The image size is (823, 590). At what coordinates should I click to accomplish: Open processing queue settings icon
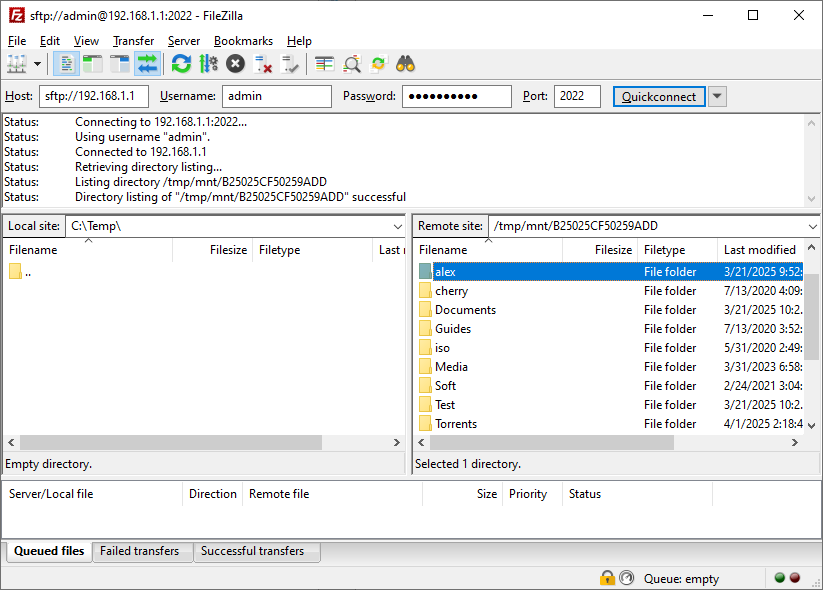click(x=208, y=64)
